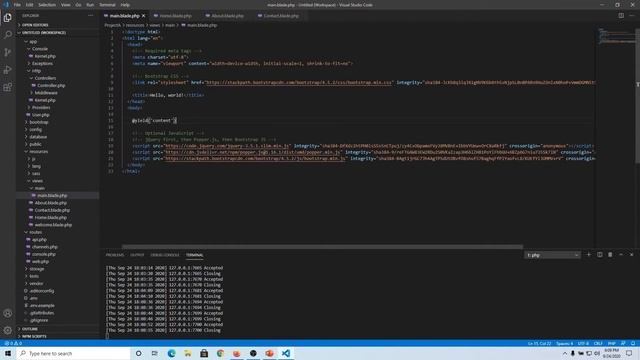This screenshot has width=640, height=360.
Task: Click the errors and warnings status indicator
Action: 13,343
